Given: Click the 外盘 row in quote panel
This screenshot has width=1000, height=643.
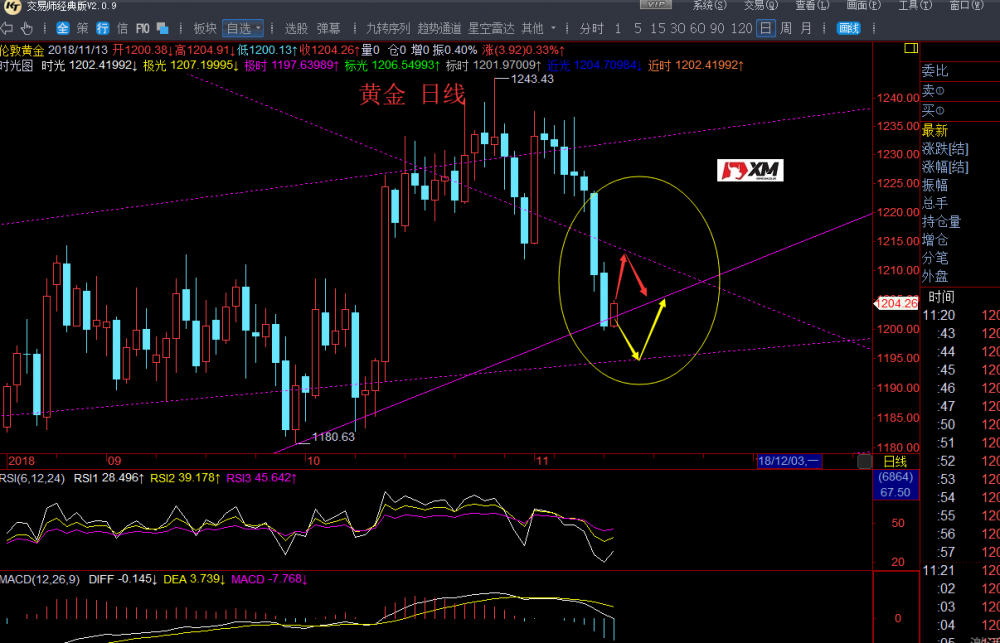Looking at the screenshot, I should [x=935, y=276].
